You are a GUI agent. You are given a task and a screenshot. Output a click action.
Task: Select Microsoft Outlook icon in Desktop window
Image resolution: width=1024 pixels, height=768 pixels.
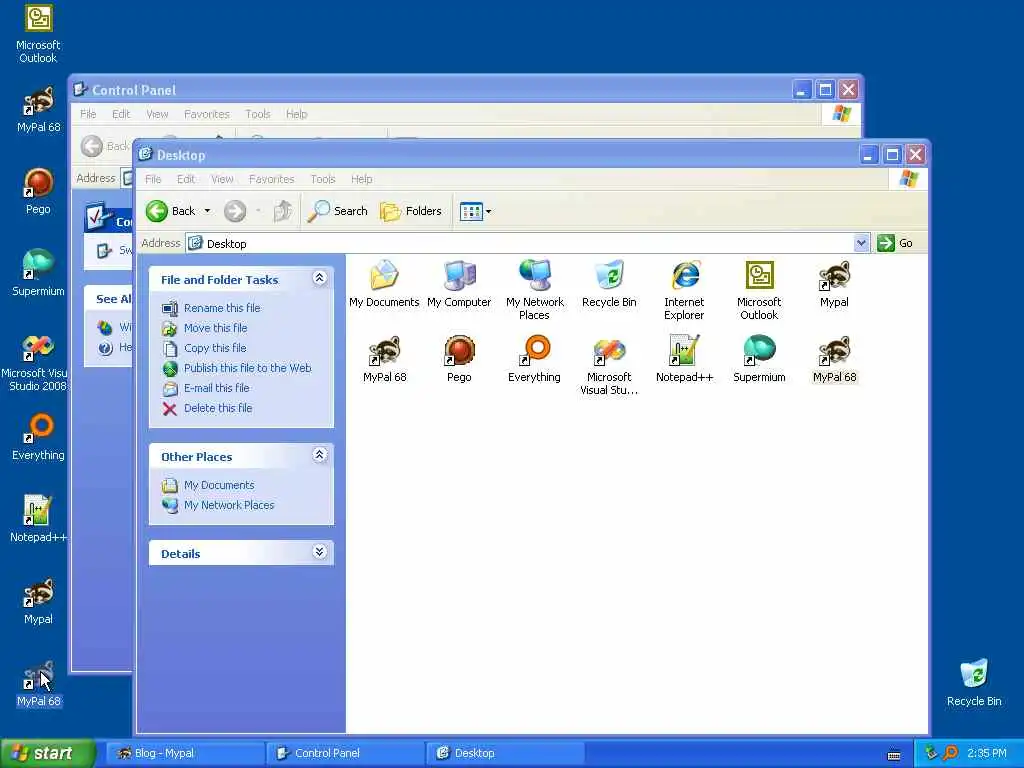759,289
